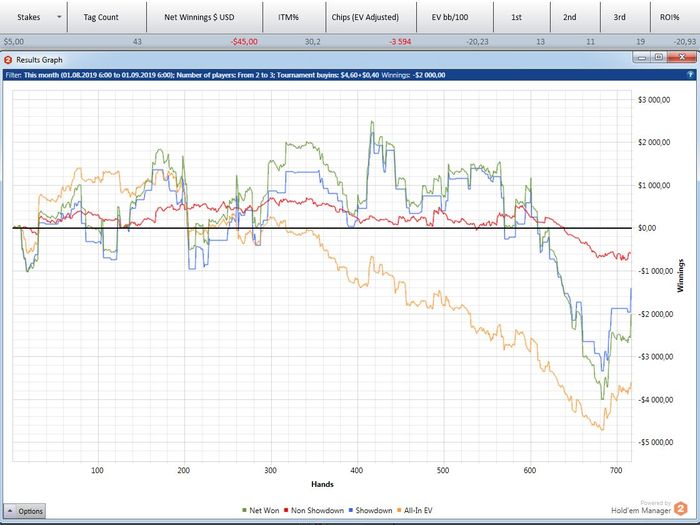This screenshot has height=525, width=700.
Task: Select the 43 tag count value
Action: point(137,42)
